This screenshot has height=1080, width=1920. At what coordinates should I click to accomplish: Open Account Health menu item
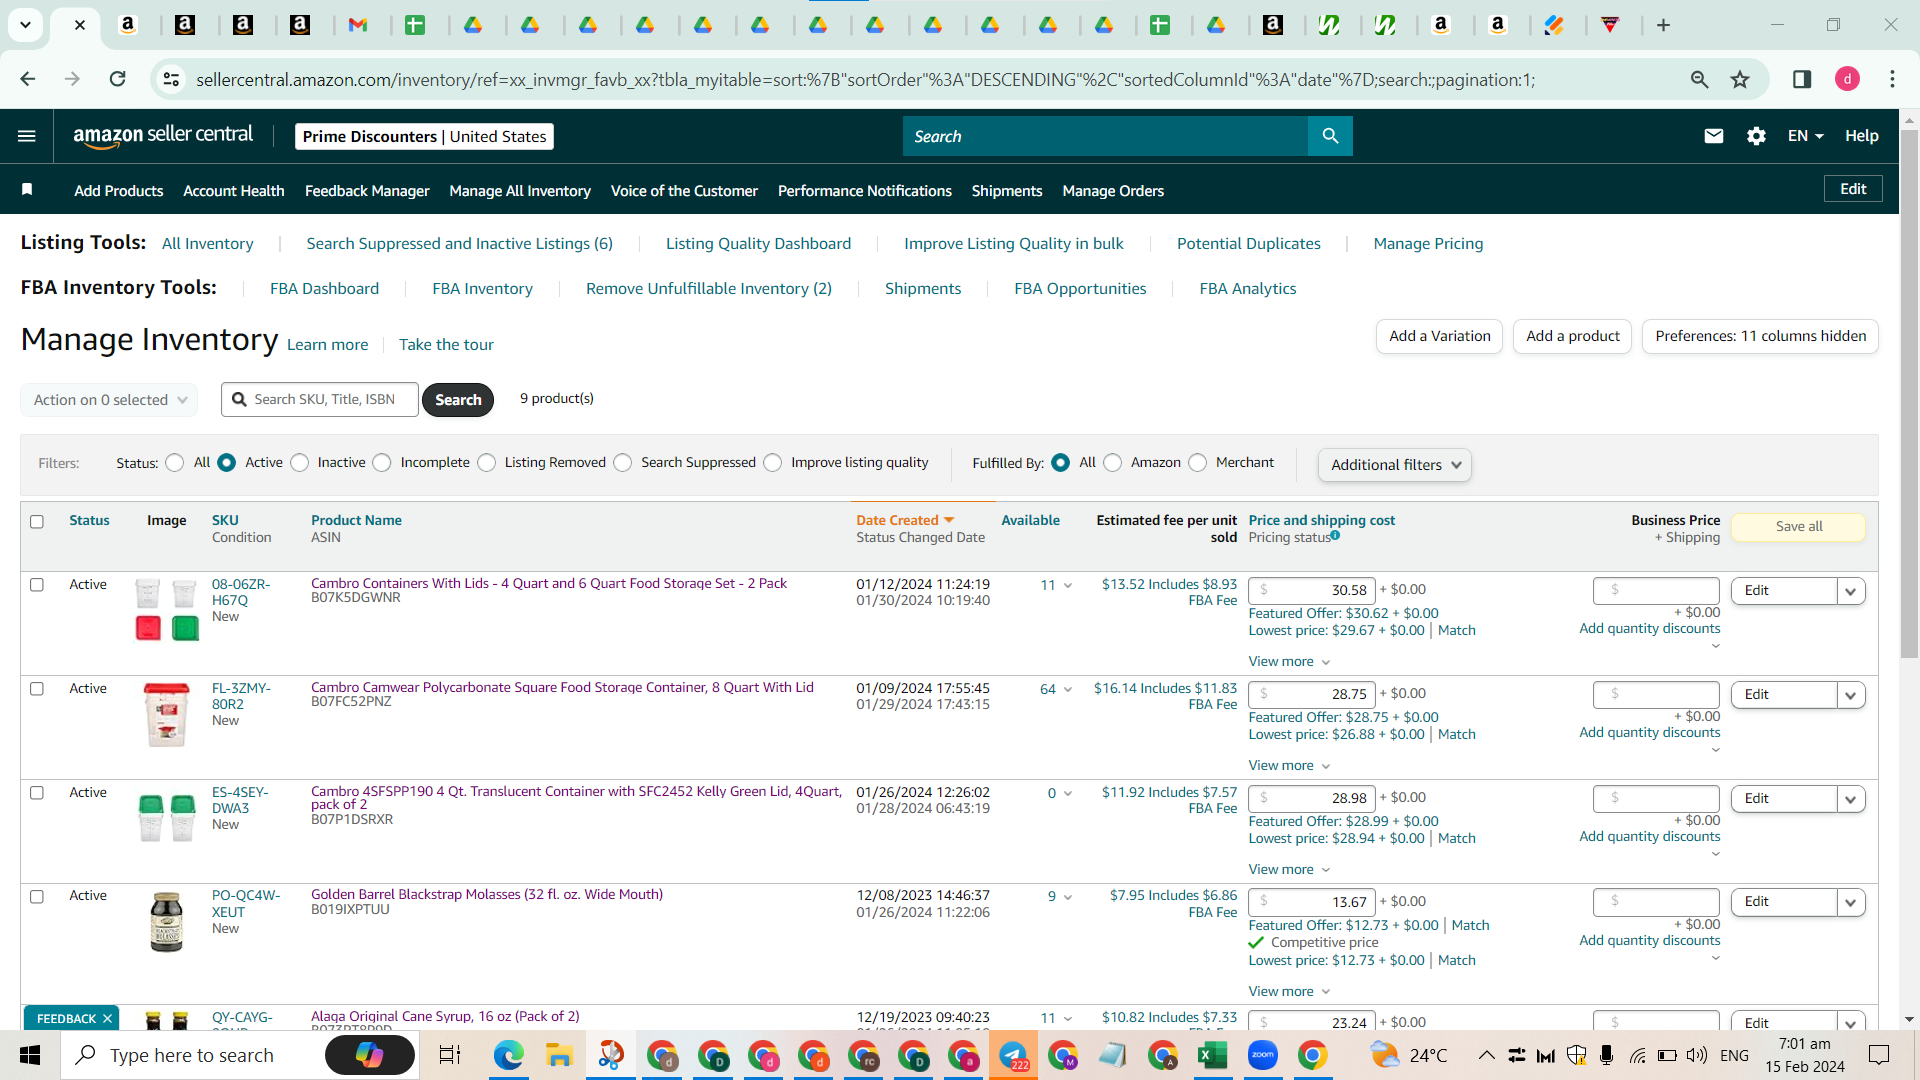(234, 190)
